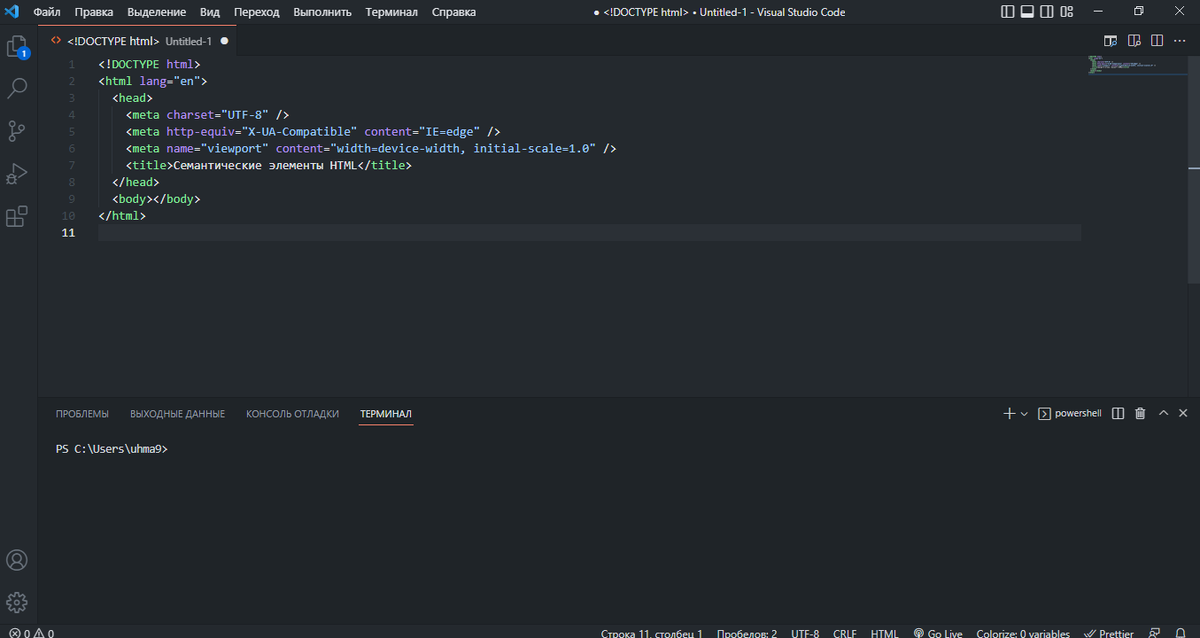Screen dimensions: 1200x638
Task: Select the powershell terminal entry
Action: (1069, 413)
